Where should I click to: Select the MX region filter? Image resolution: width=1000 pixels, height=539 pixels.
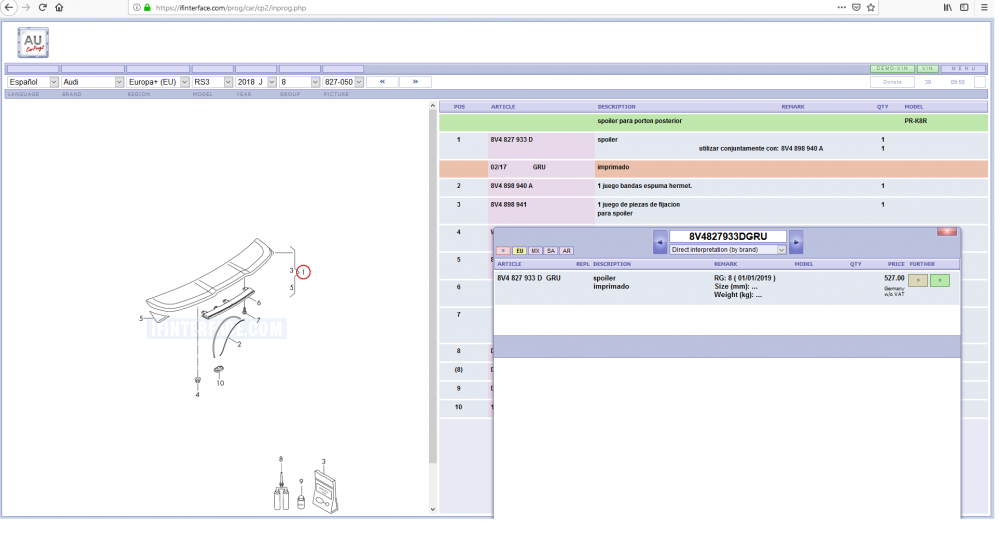535,251
